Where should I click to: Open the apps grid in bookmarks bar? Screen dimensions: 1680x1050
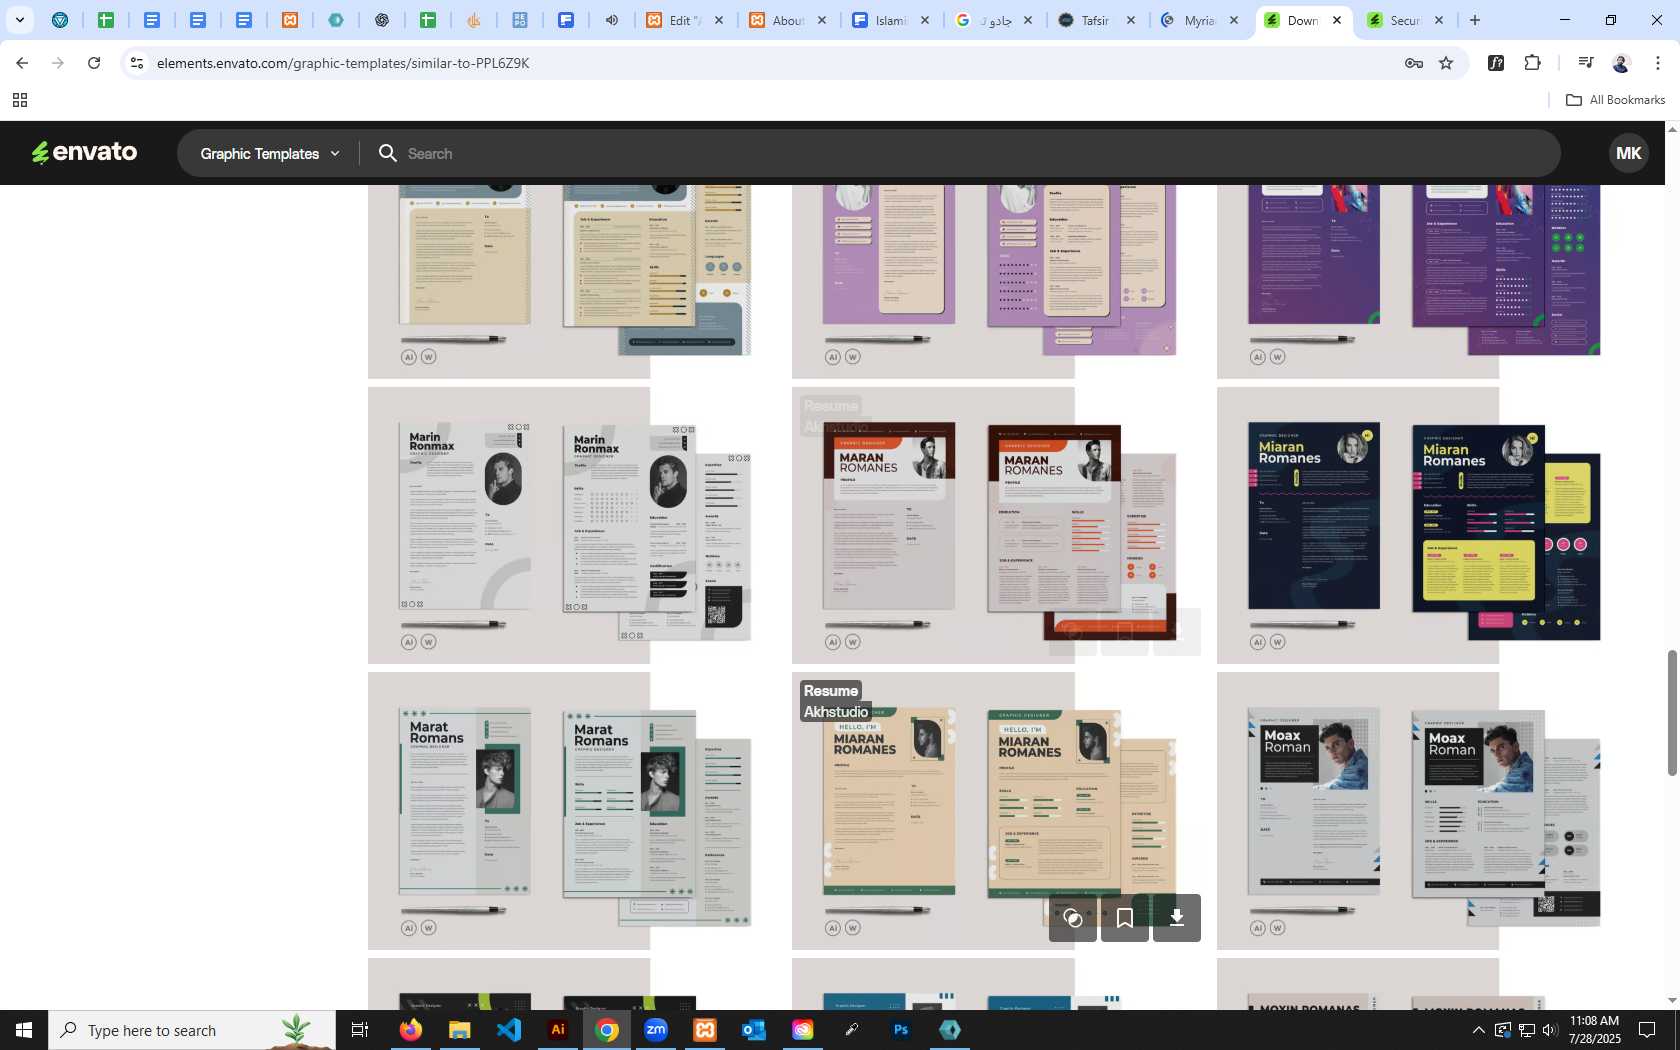[x=19, y=100]
